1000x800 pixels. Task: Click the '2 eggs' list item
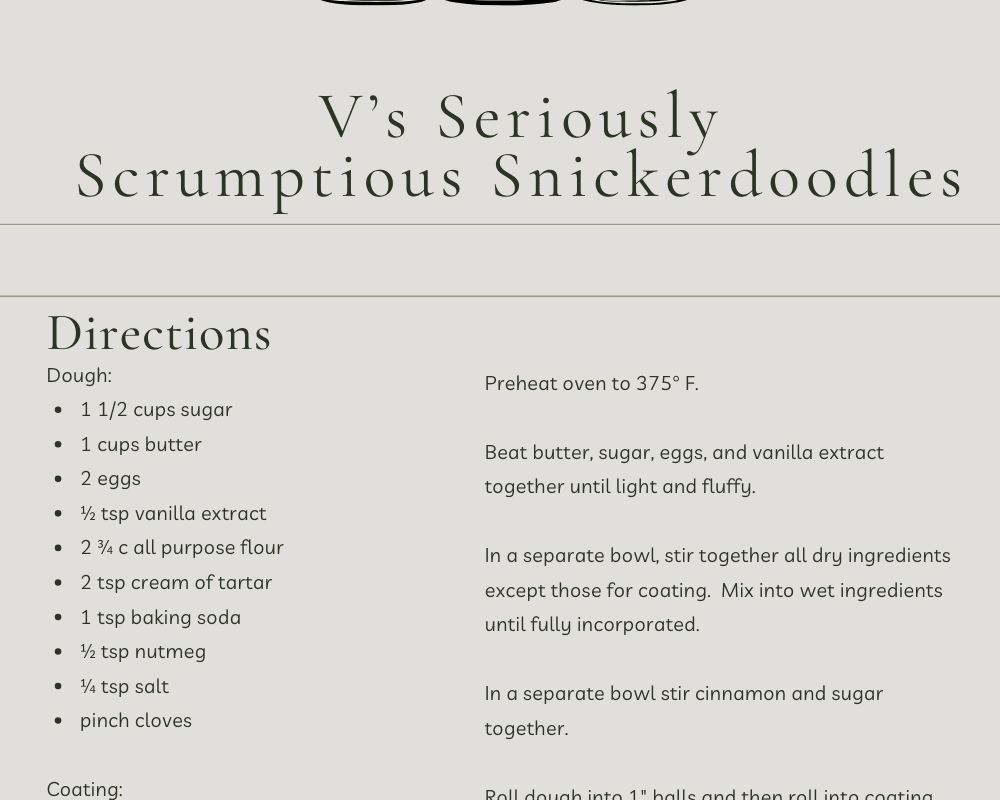[110, 478]
